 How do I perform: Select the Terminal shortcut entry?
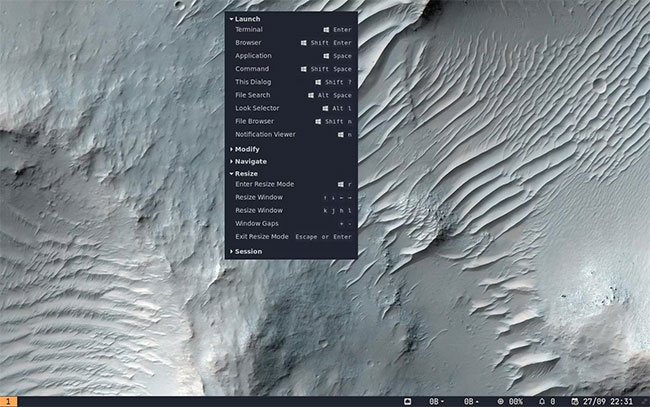tap(291, 29)
